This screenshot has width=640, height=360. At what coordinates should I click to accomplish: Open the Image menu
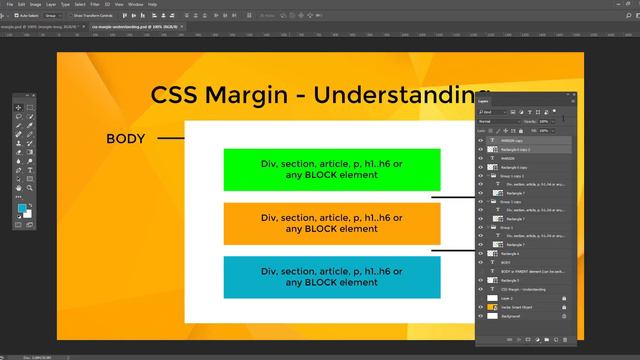point(36,4)
